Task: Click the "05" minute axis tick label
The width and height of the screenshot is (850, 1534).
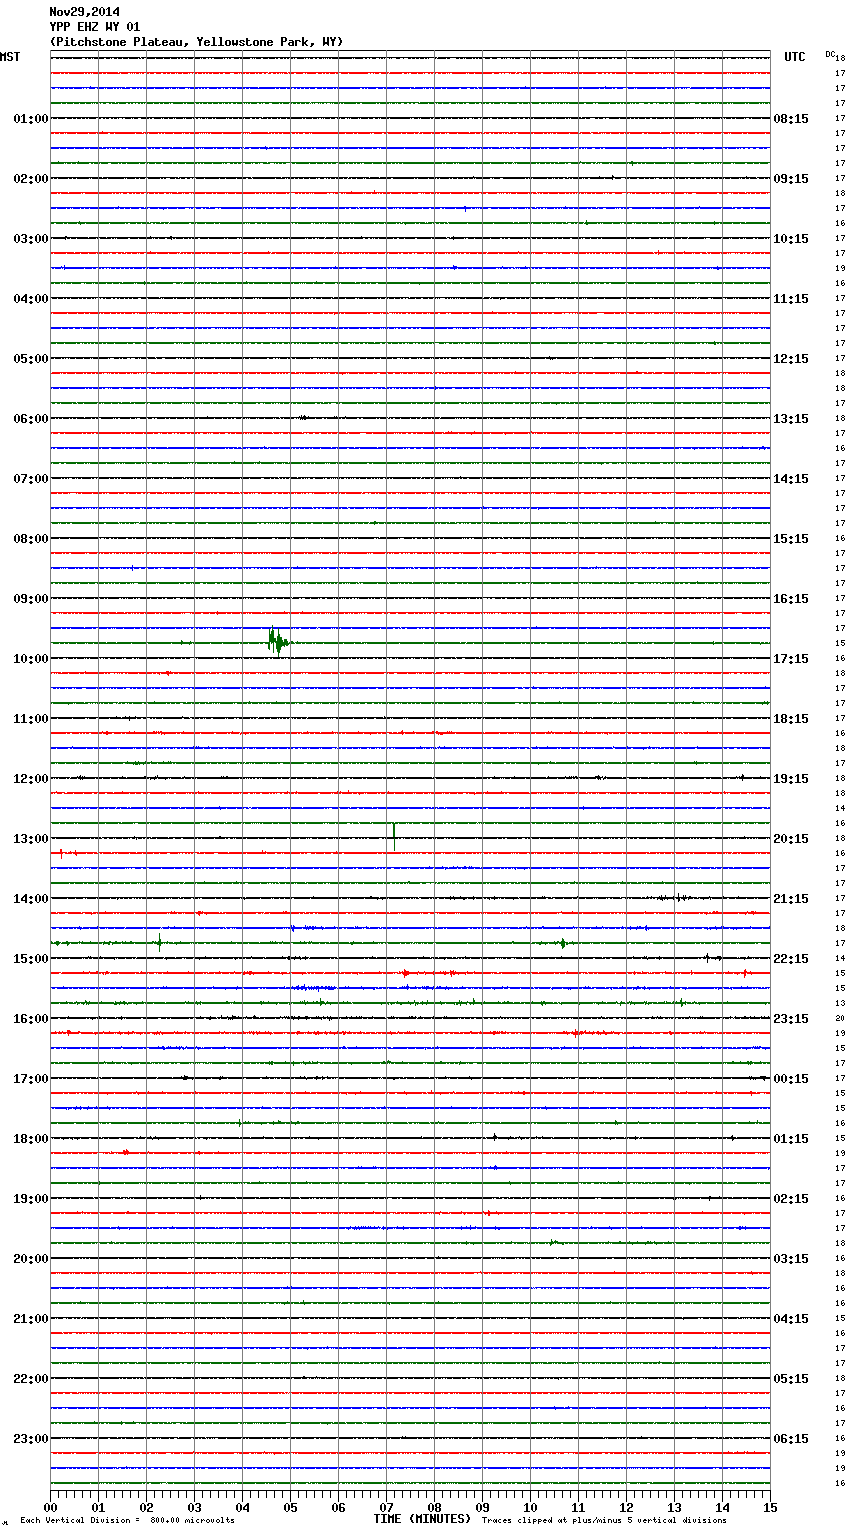Action: (x=290, y=1507)
